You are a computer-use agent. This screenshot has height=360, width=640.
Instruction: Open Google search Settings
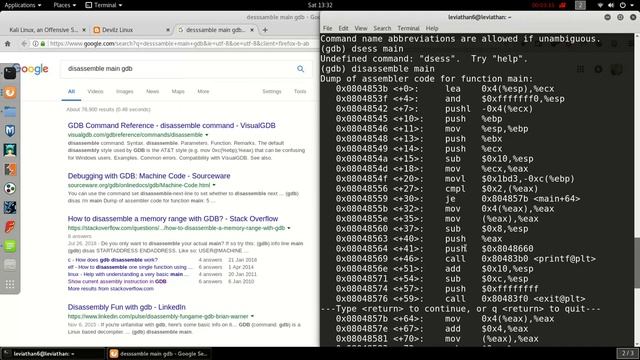272,91
